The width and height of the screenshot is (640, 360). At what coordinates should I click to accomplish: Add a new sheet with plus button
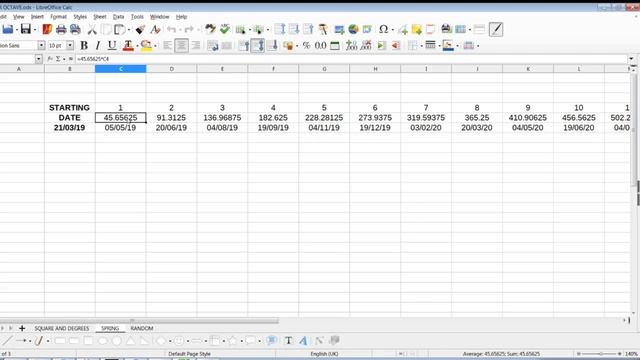[22, 328]
